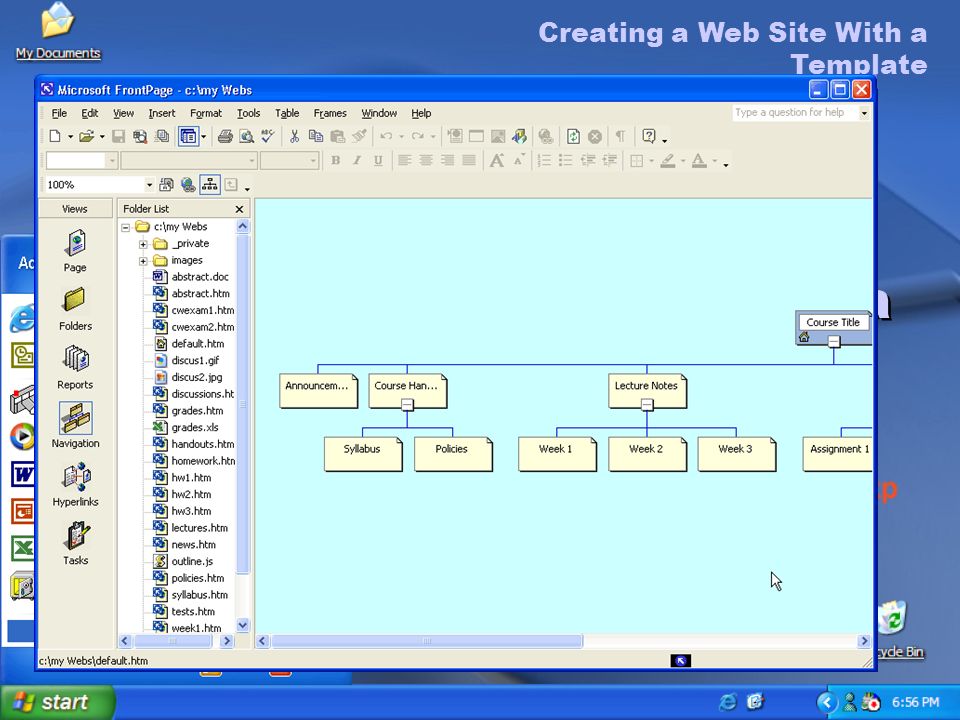Open My Documents desktop icon
Image resolution: width=960 pixels, height=720 pixels.
tap(58, 31)
